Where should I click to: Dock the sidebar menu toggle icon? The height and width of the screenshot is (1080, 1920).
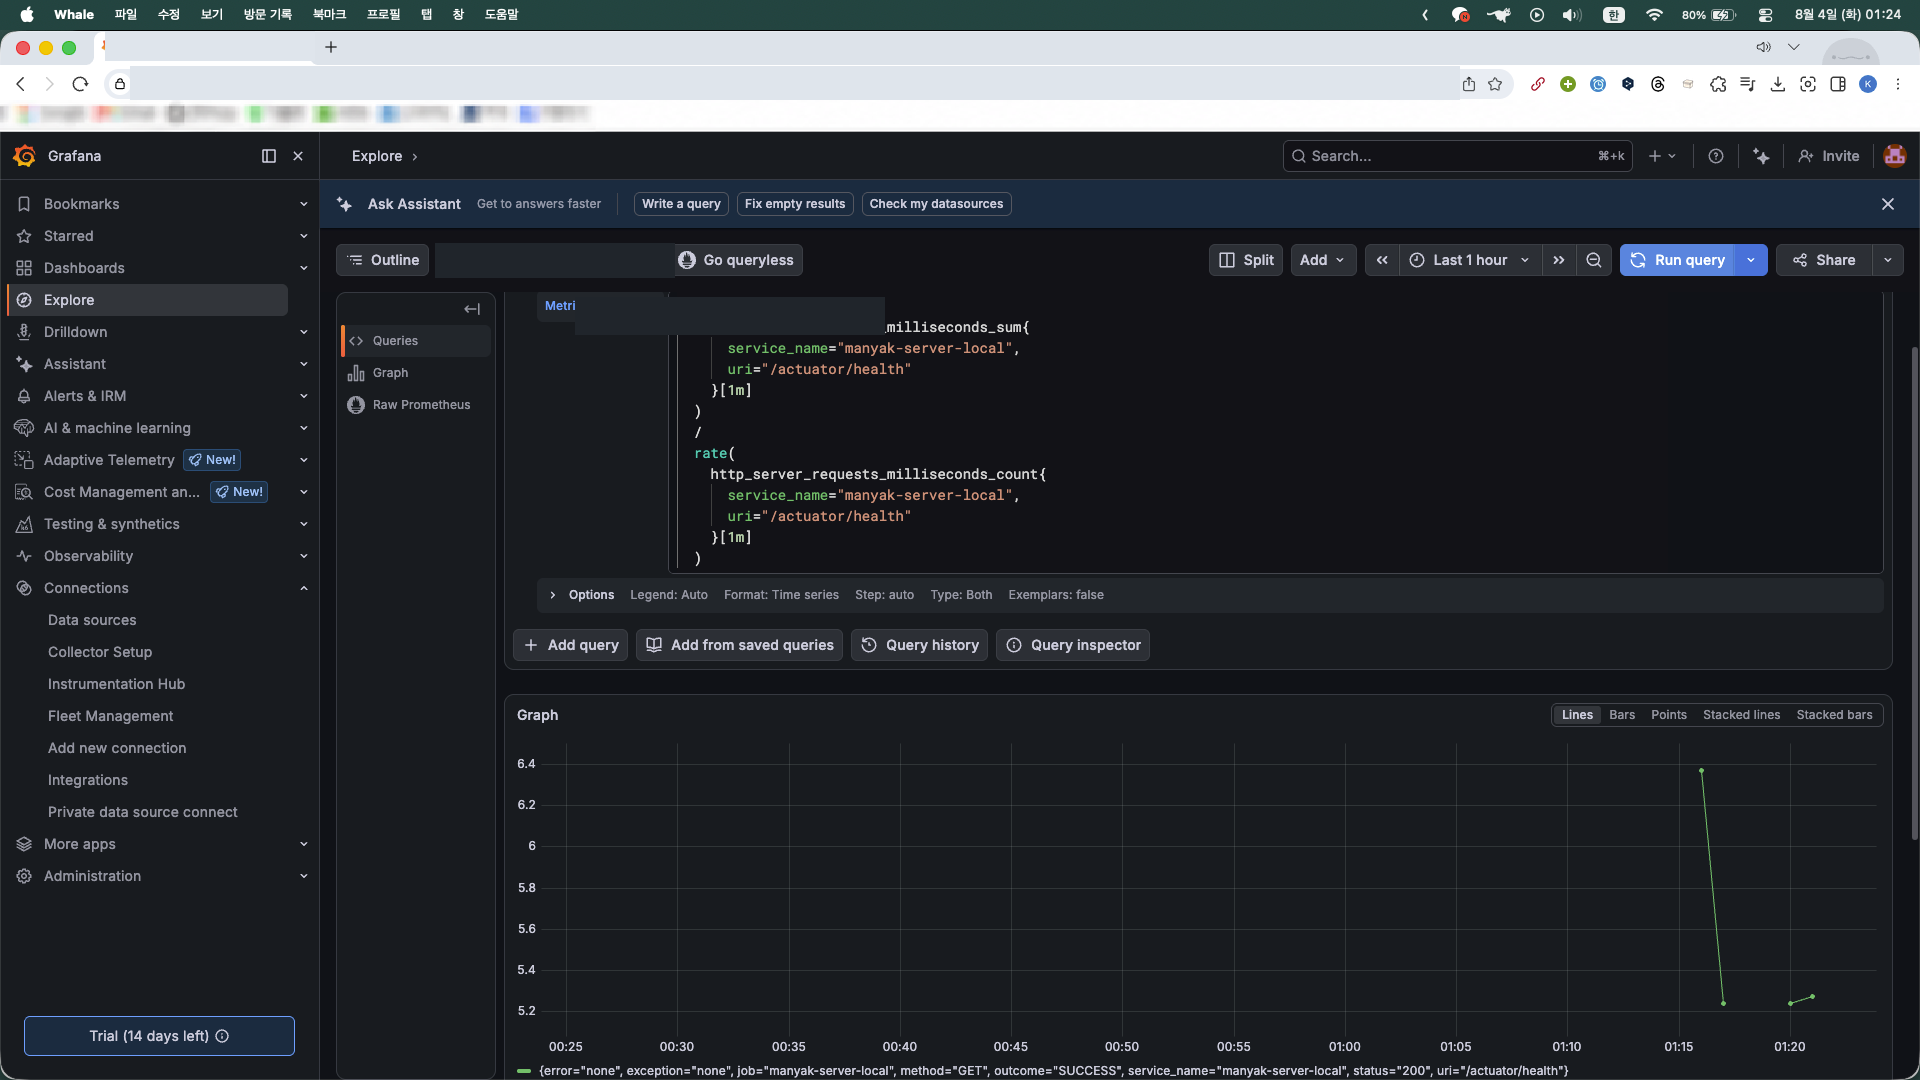pos(269,156)
